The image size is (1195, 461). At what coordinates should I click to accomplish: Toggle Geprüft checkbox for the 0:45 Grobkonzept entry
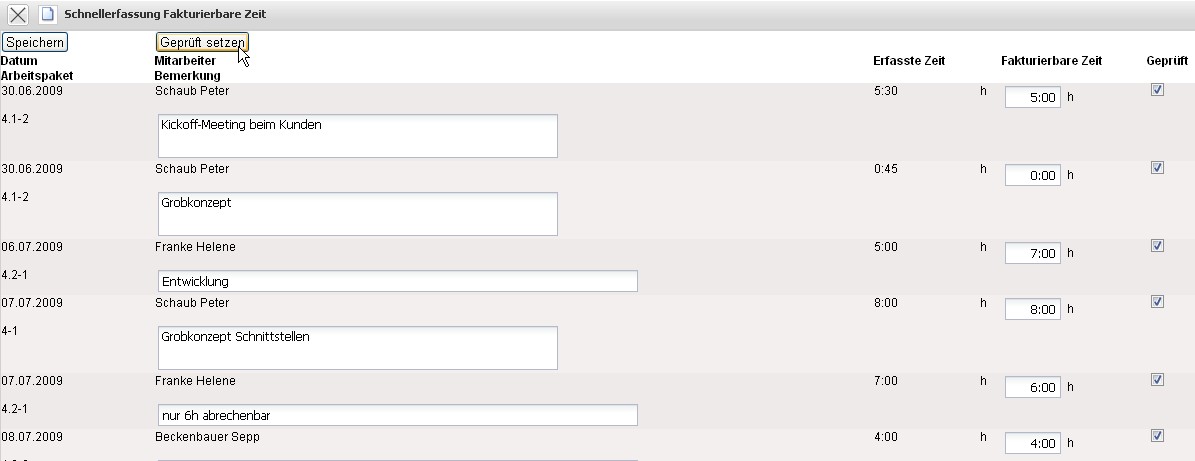coord(1157,168)
